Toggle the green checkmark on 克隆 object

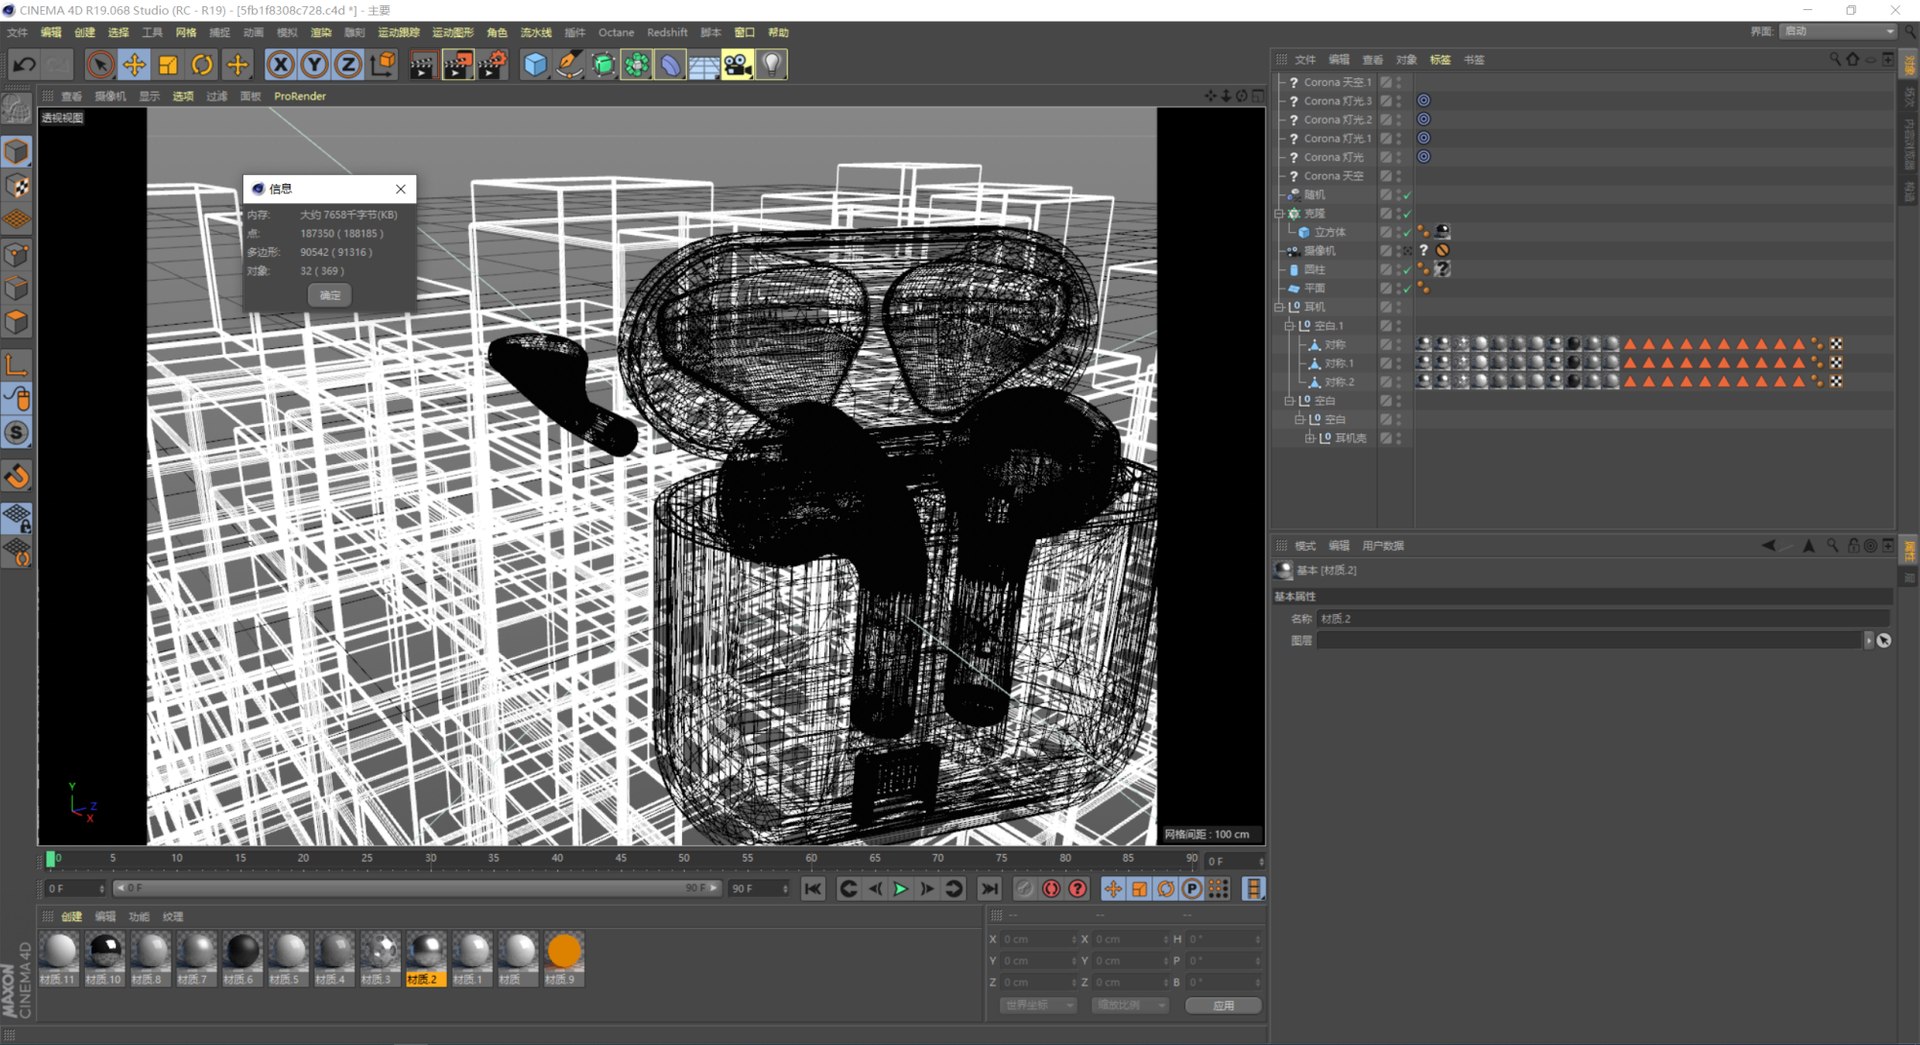click(x=1407, y=214)
